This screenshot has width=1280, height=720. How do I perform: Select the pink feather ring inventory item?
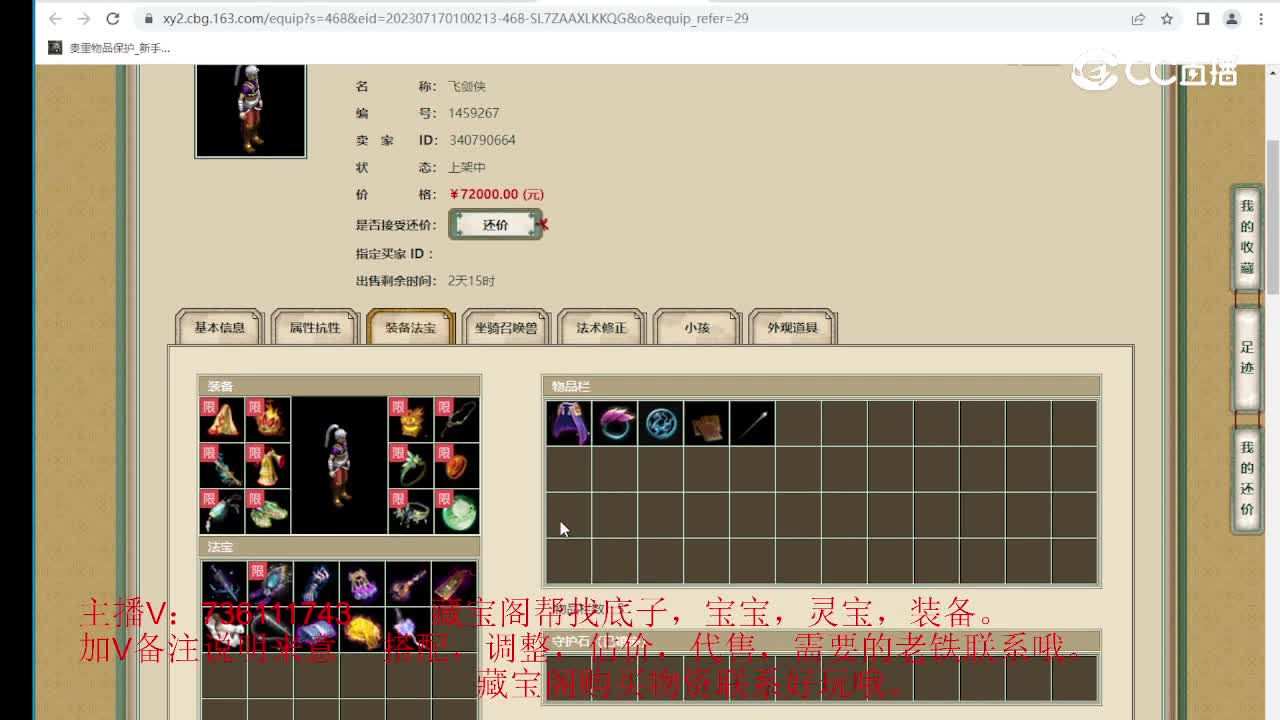pyautogui.click(x=614, y=423)
